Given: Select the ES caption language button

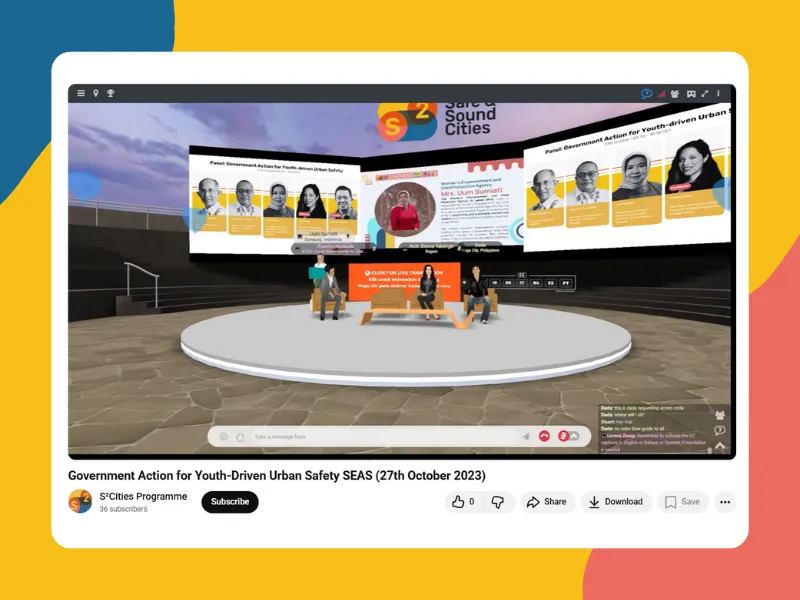Looking at the screenshot, I should coord(551,283).
